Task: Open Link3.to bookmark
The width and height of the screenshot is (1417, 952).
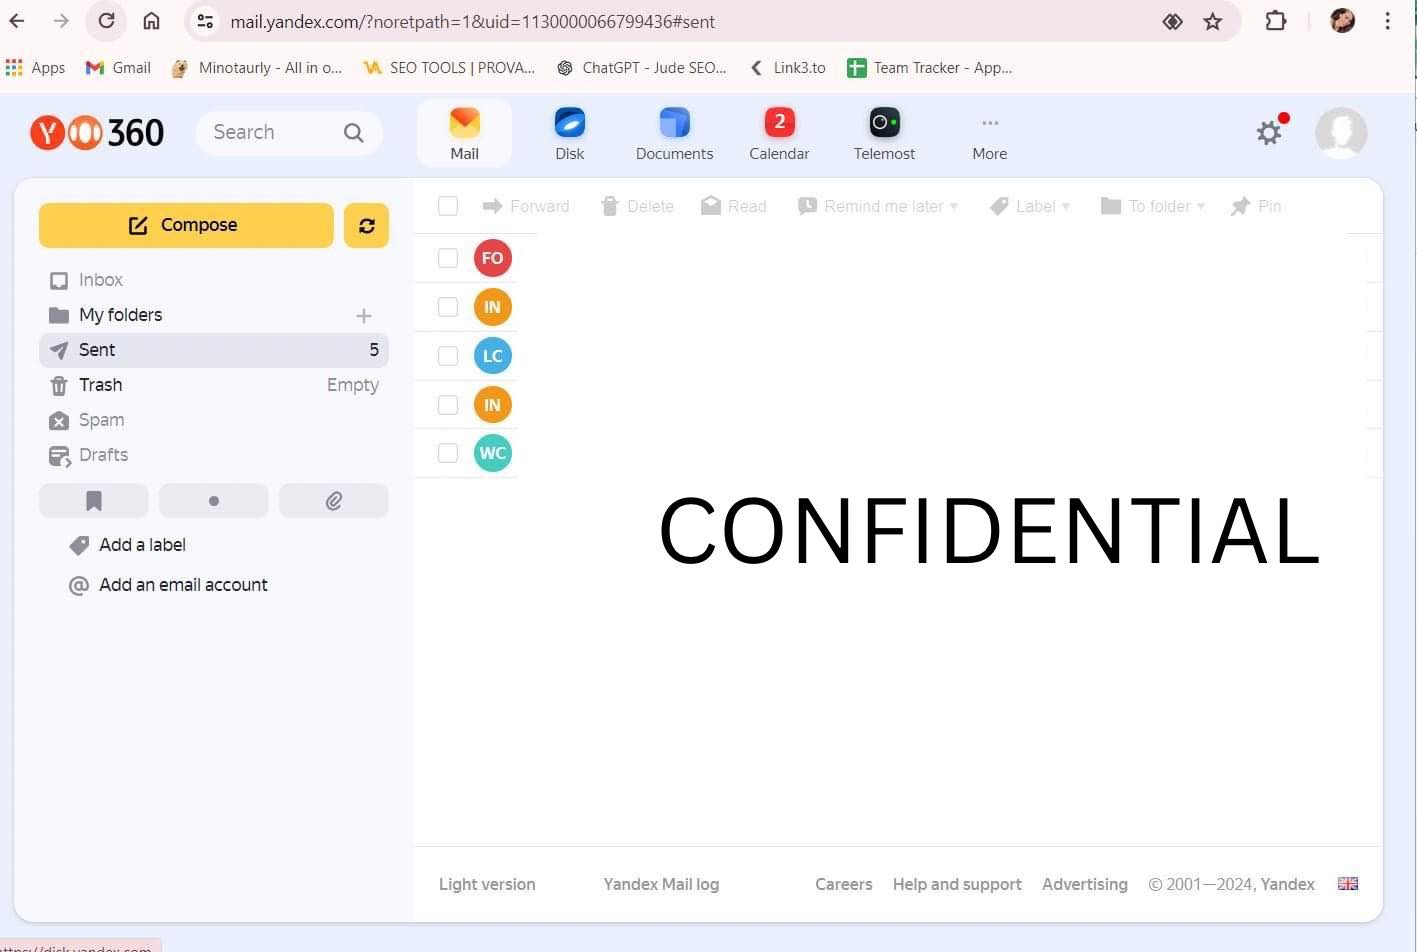Action: pyautogui.click(x=787, y=68)
